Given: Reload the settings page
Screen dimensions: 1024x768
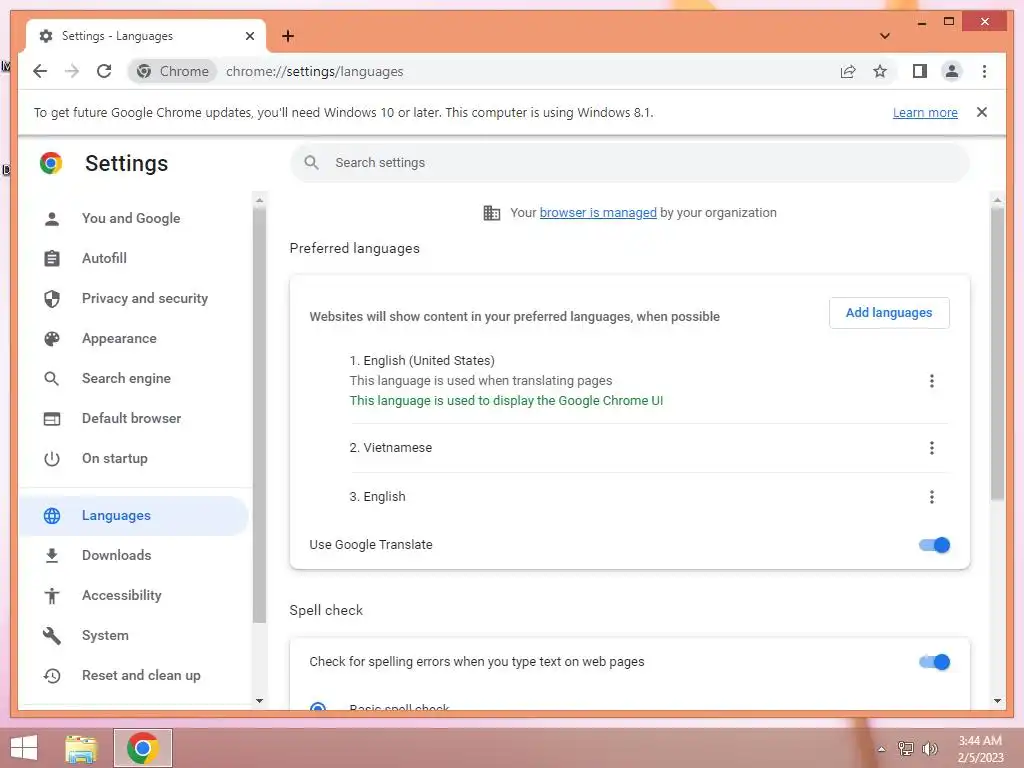Looking at the screenshot, I should (104, 71).
